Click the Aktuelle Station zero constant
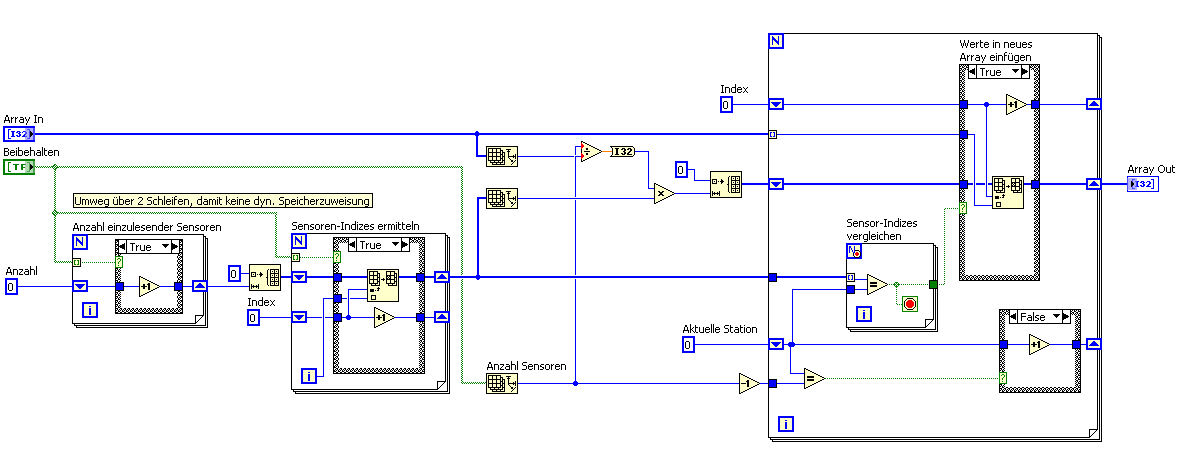 (688, 345)
